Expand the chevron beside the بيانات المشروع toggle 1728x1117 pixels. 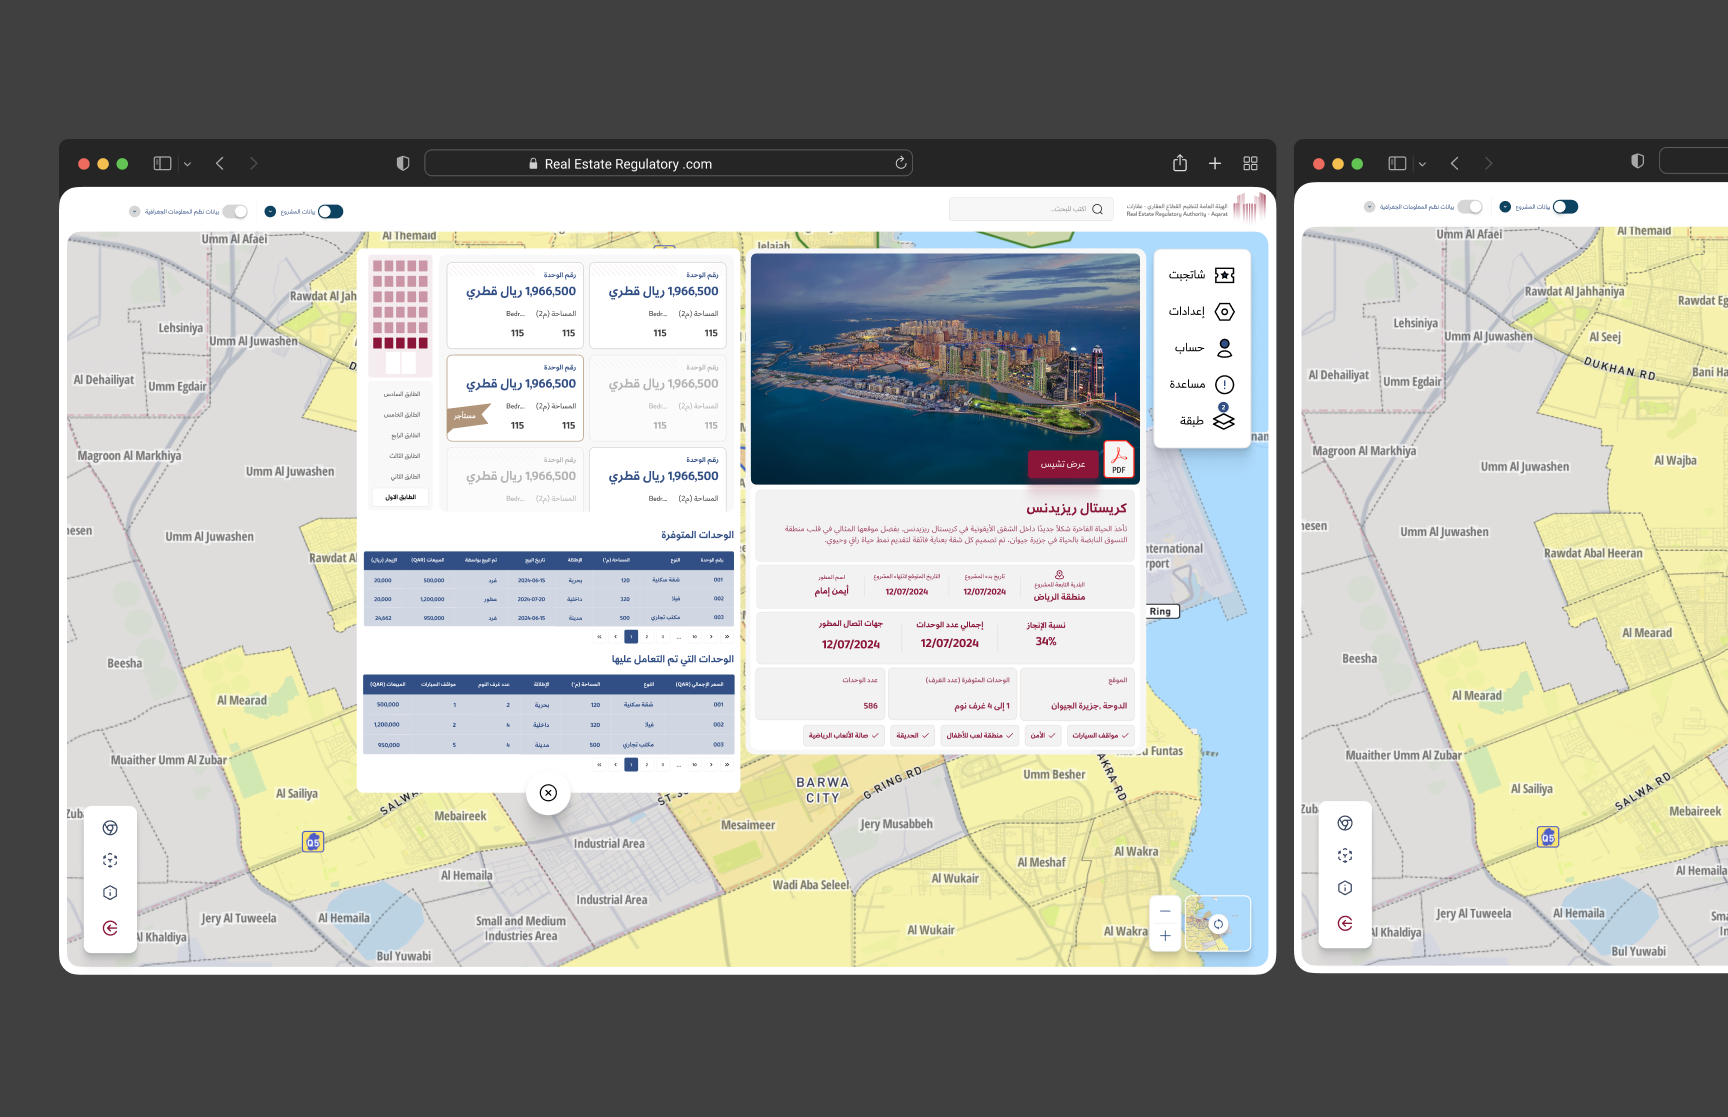(x=269, y=211)
